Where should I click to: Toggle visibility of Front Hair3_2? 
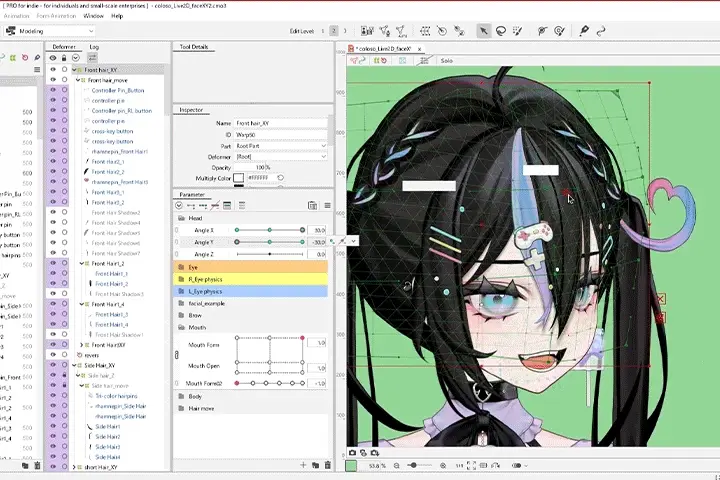53,202
